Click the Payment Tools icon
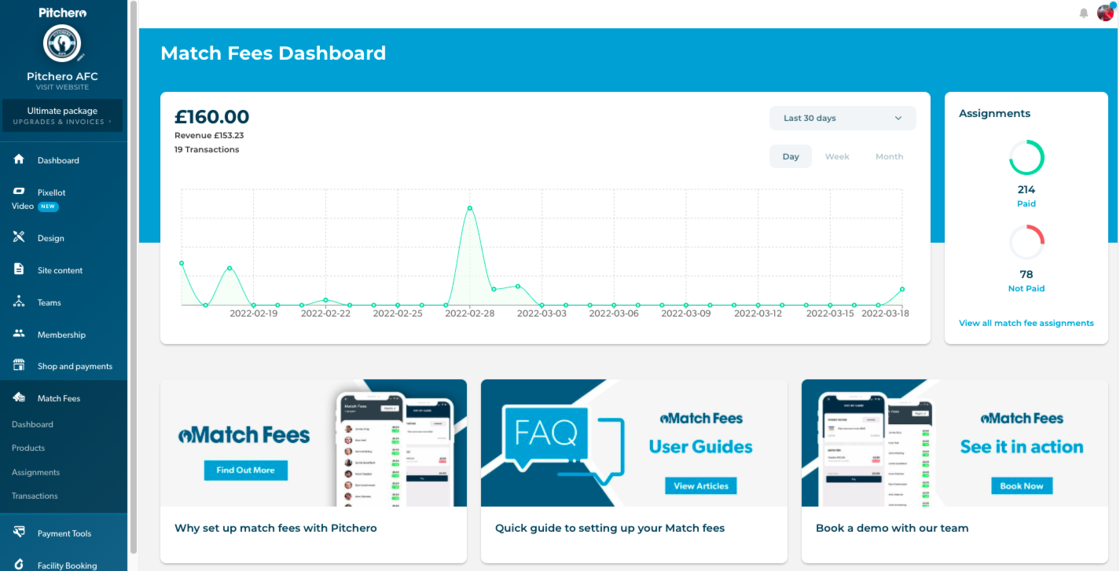 pyautogui.click(x=19, y=532)
